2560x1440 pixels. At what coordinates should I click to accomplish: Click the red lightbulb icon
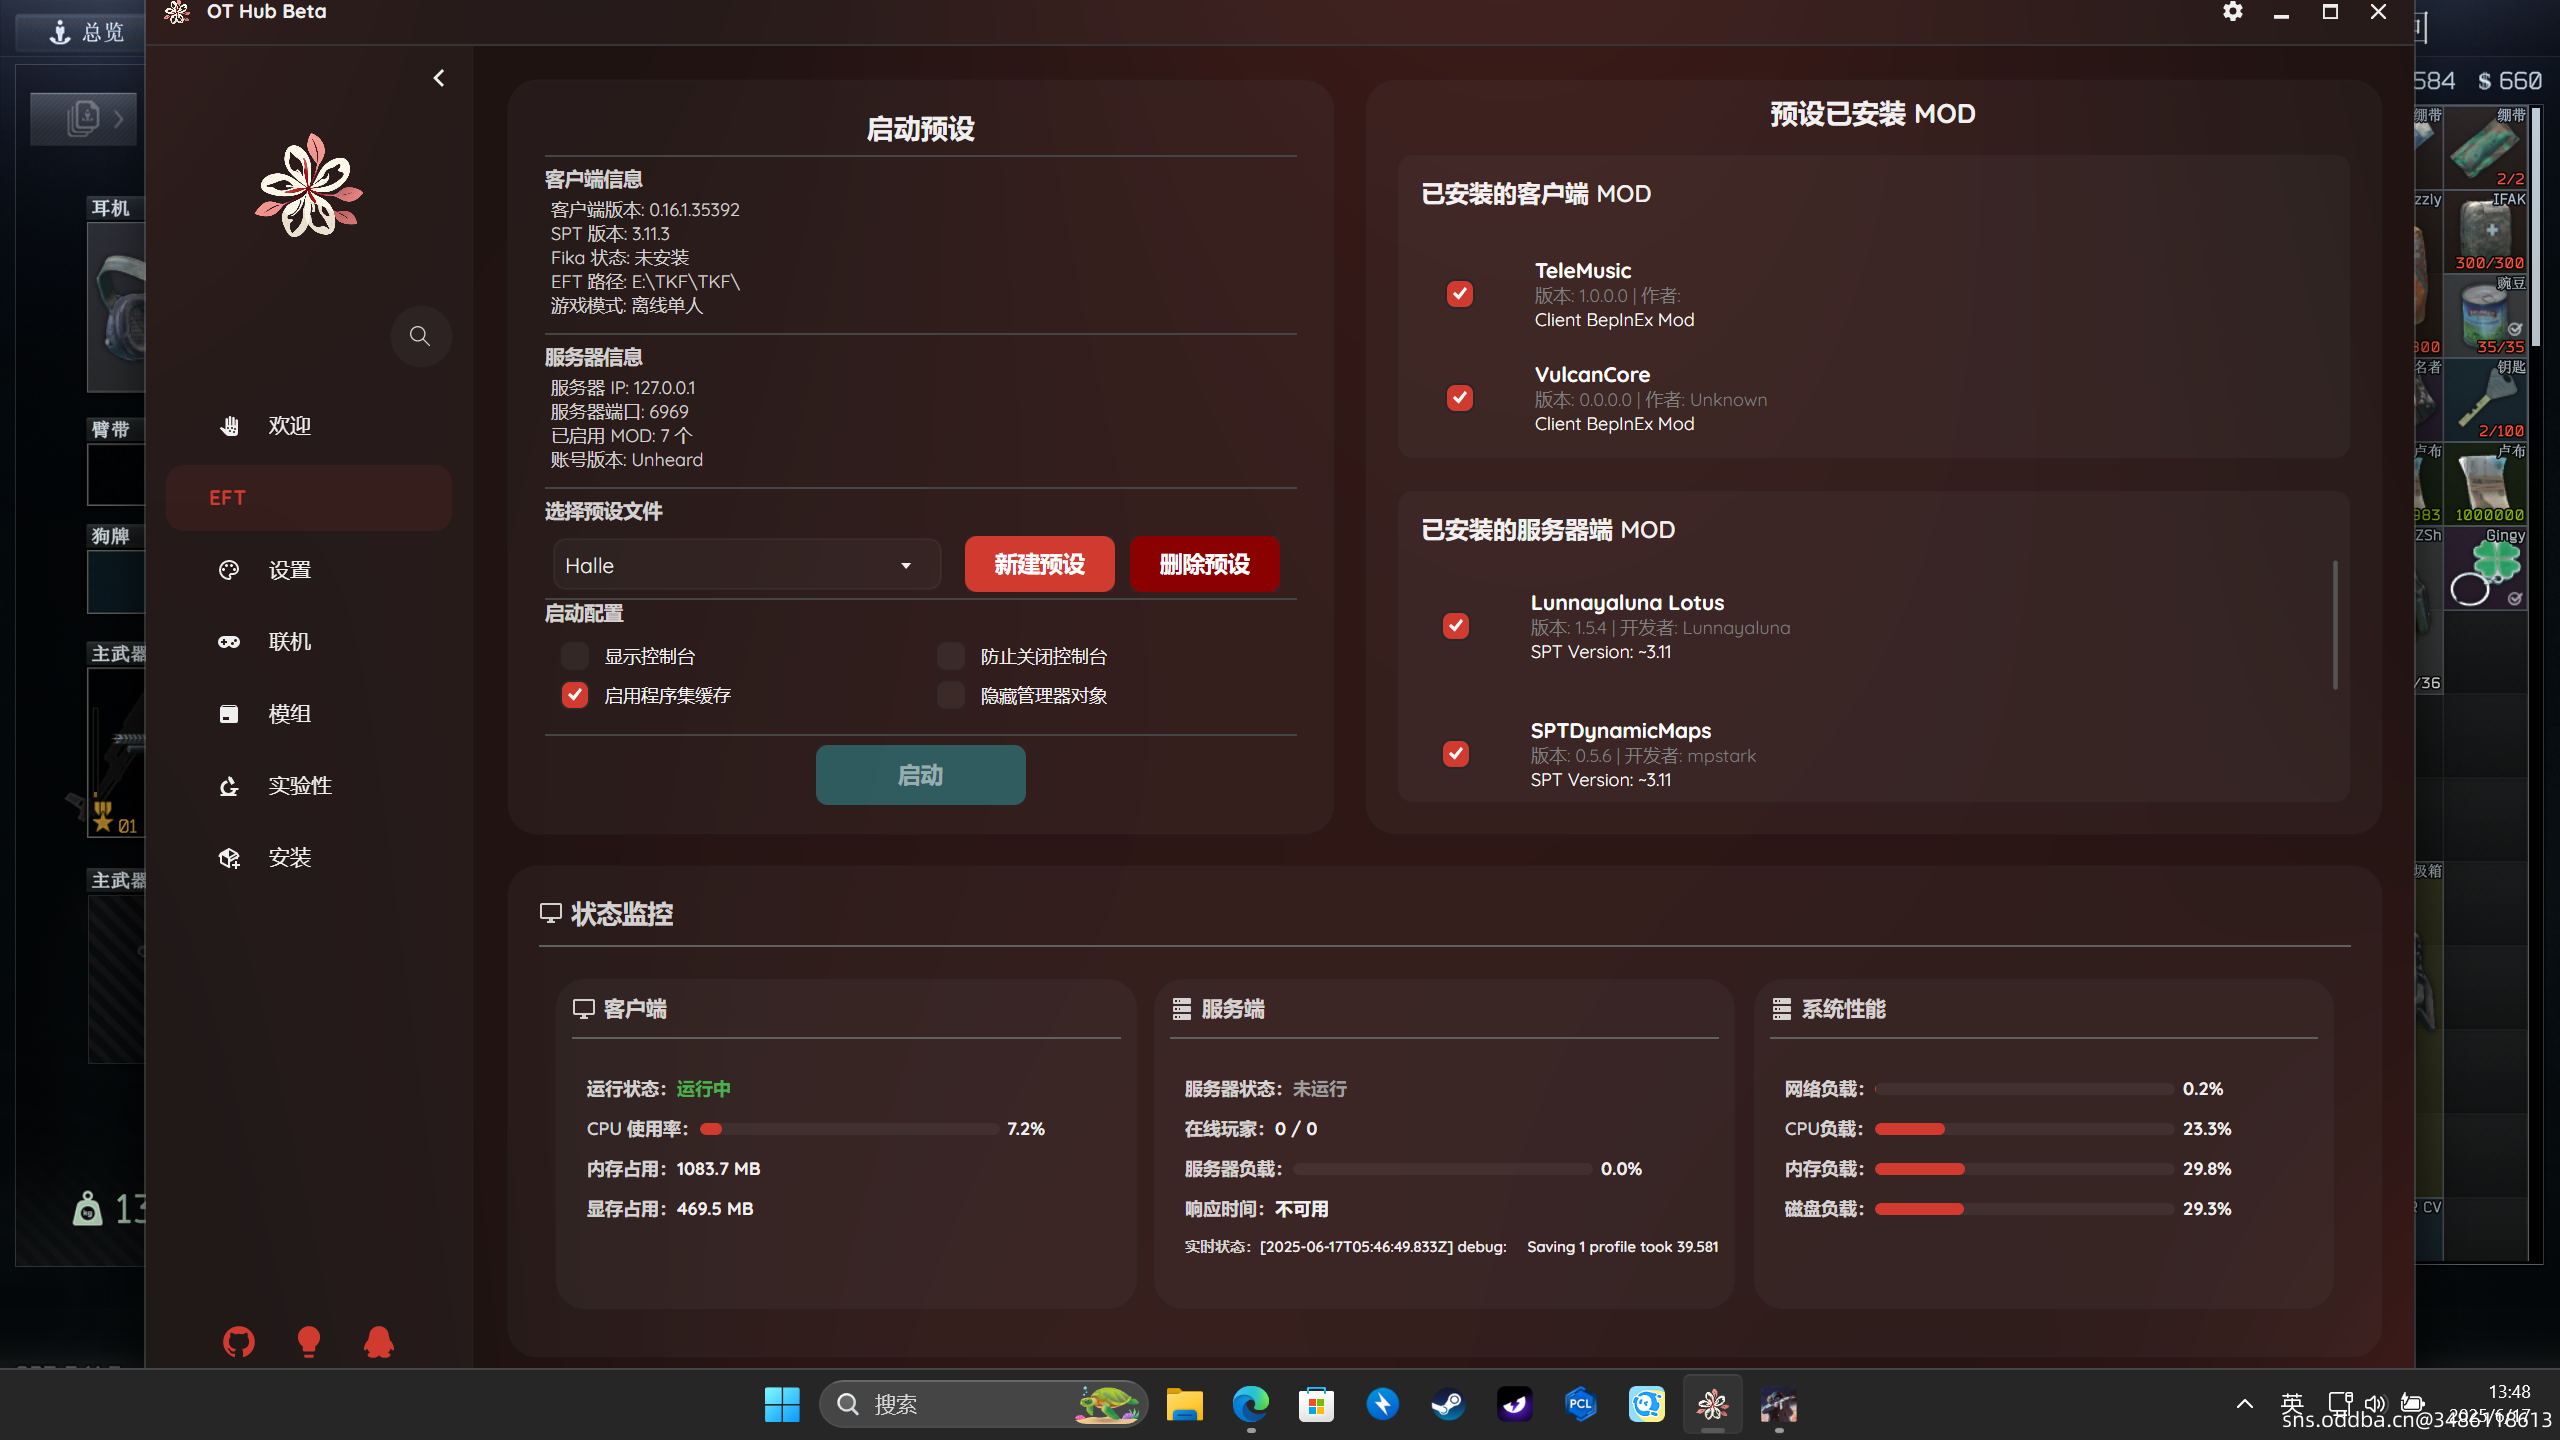tap(308, 1341)
